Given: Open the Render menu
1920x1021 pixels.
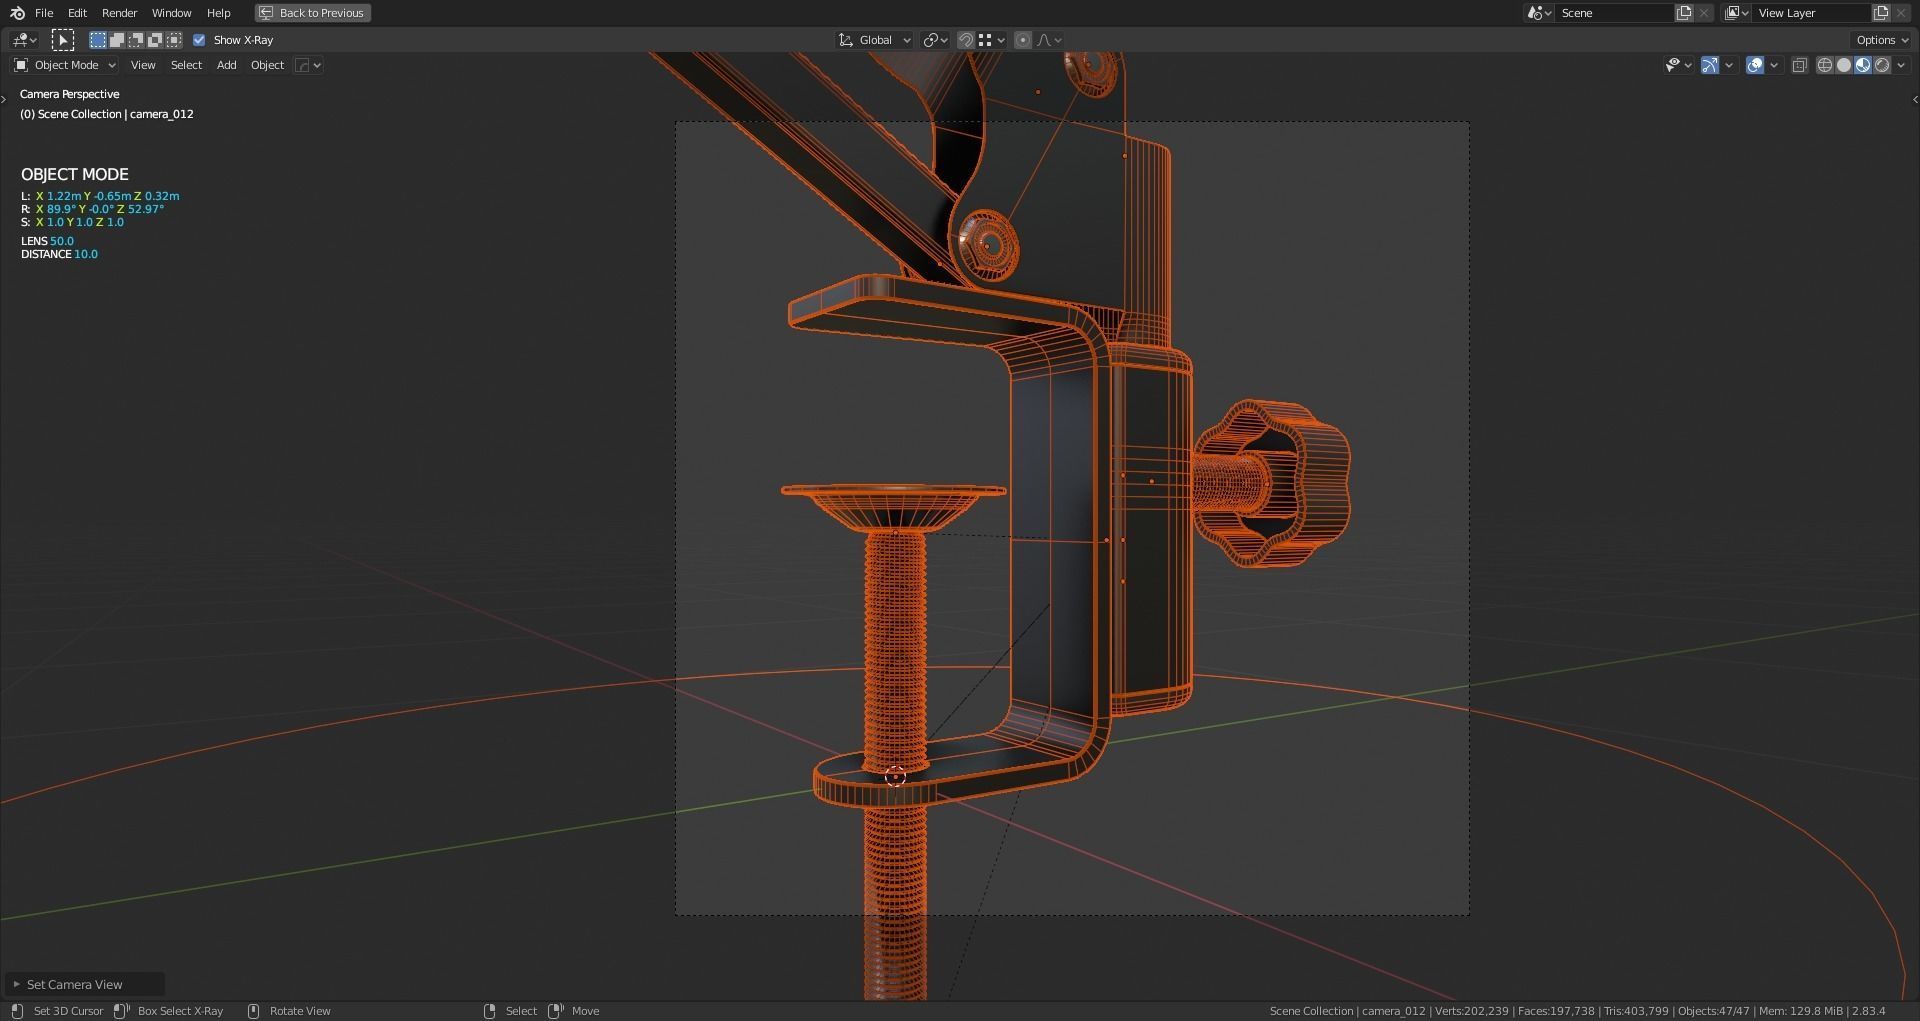Looking at the screenshot, I should coord(119,13).
